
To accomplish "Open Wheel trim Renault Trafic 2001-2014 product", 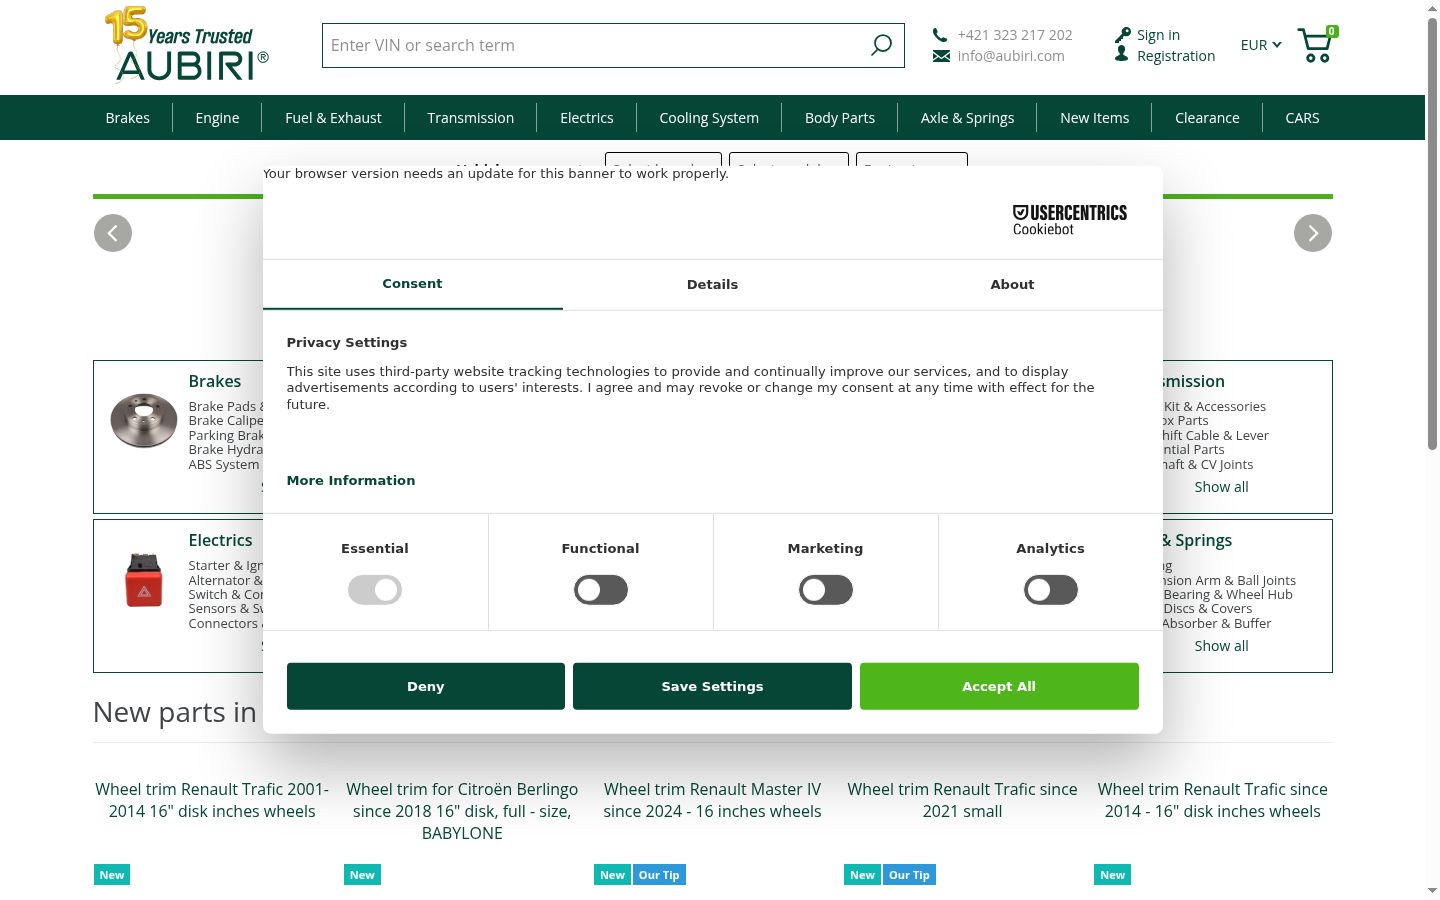I will click(x=212, y=800).
